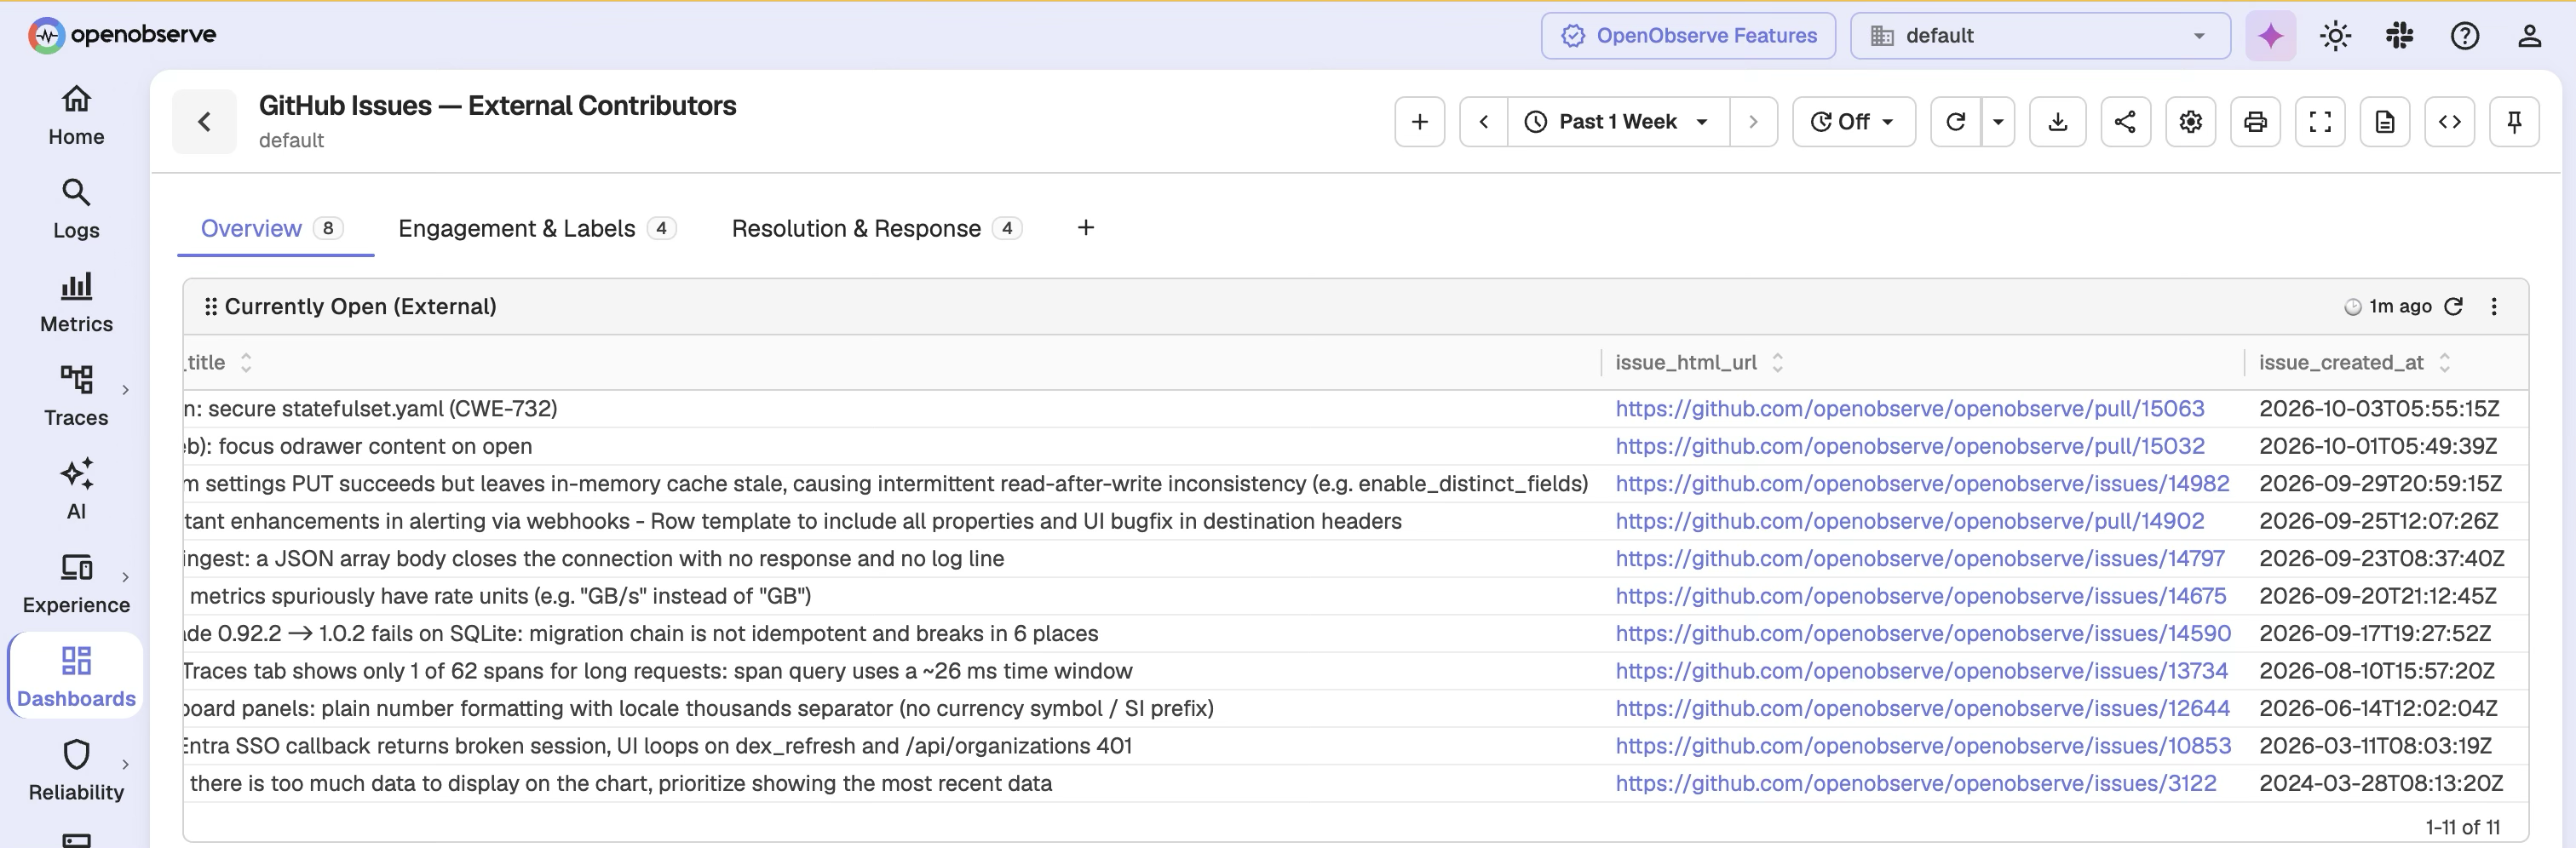Switch to Engagement & Labels tab
Viewport: 2576px width, 848px height.
click(537, 228)
